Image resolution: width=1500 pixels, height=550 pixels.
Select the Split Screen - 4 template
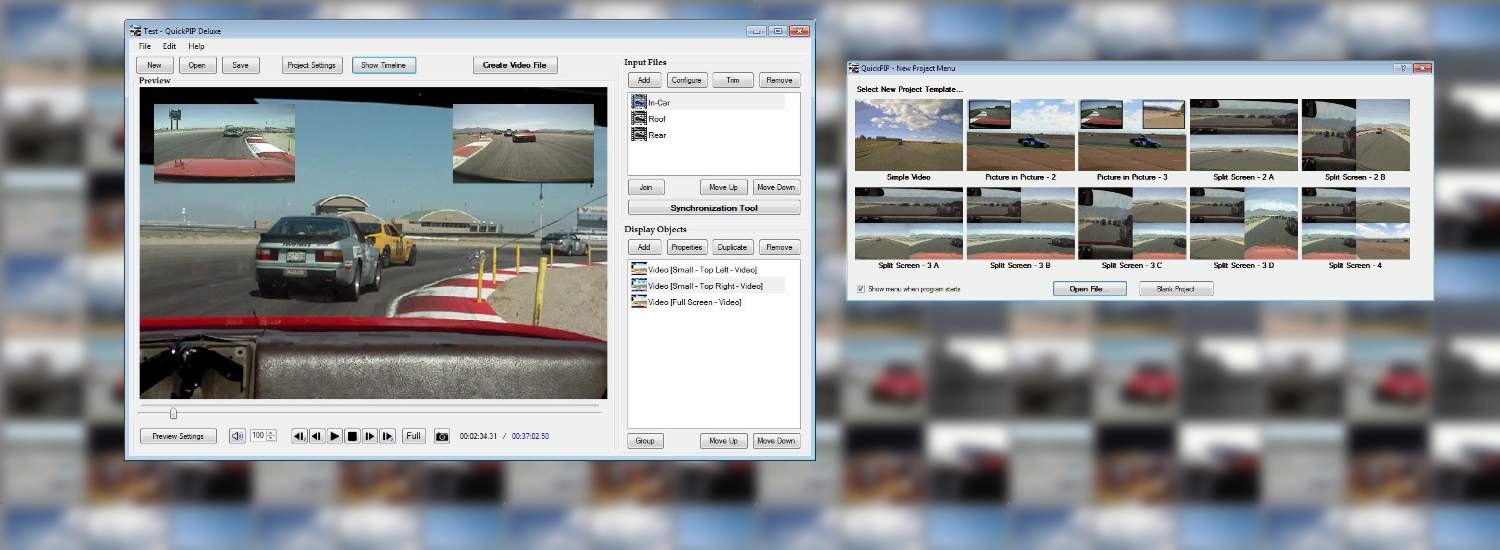coord(1356,224)
